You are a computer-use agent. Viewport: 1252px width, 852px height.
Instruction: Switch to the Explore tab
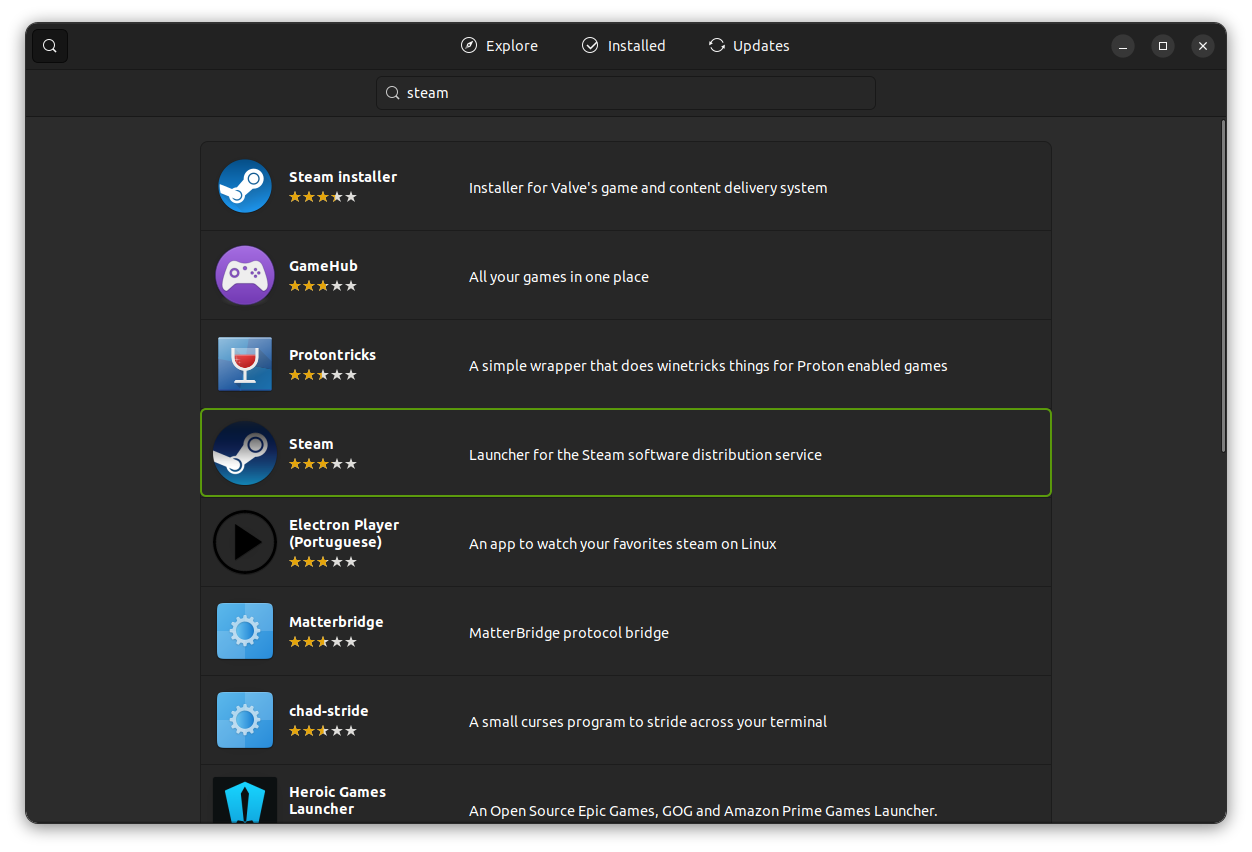pyautogui.click(x=499, y=45)
